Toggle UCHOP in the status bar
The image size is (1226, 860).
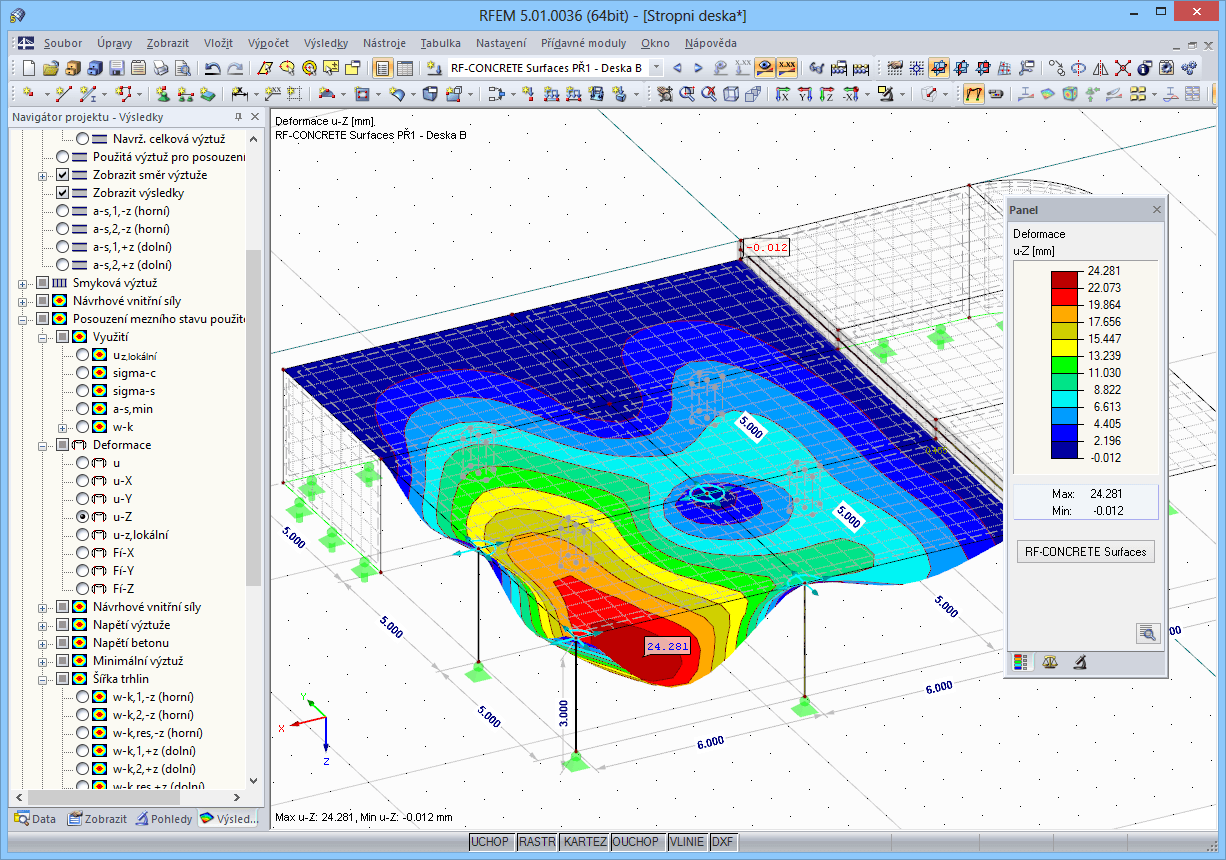point(489,842)
